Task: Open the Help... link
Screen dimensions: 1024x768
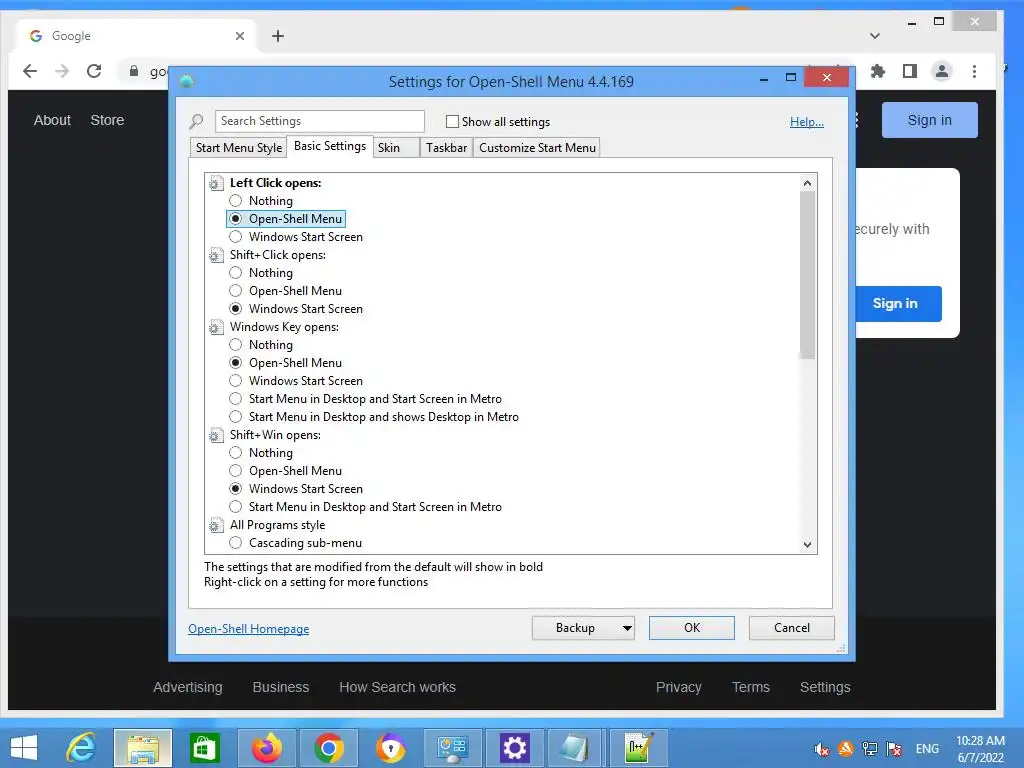Action: 807,122
